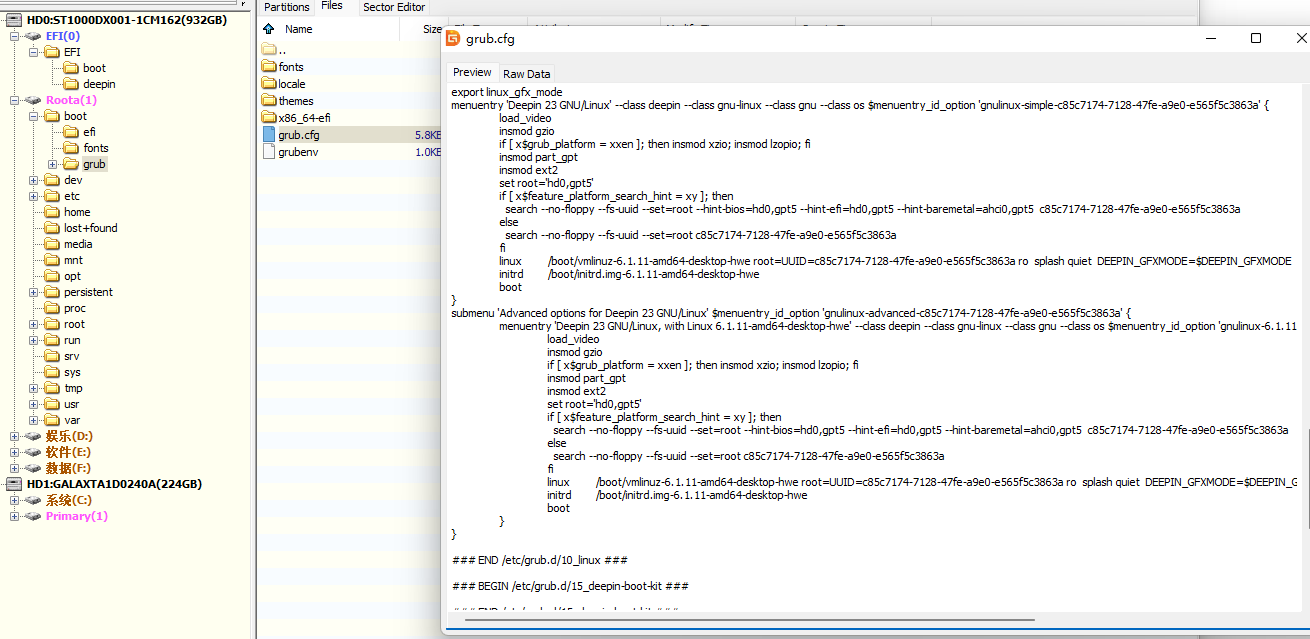Click the 5.8KB size value for grub.cfg
The height and width of the screenshot is (639, 1310).
428,134
